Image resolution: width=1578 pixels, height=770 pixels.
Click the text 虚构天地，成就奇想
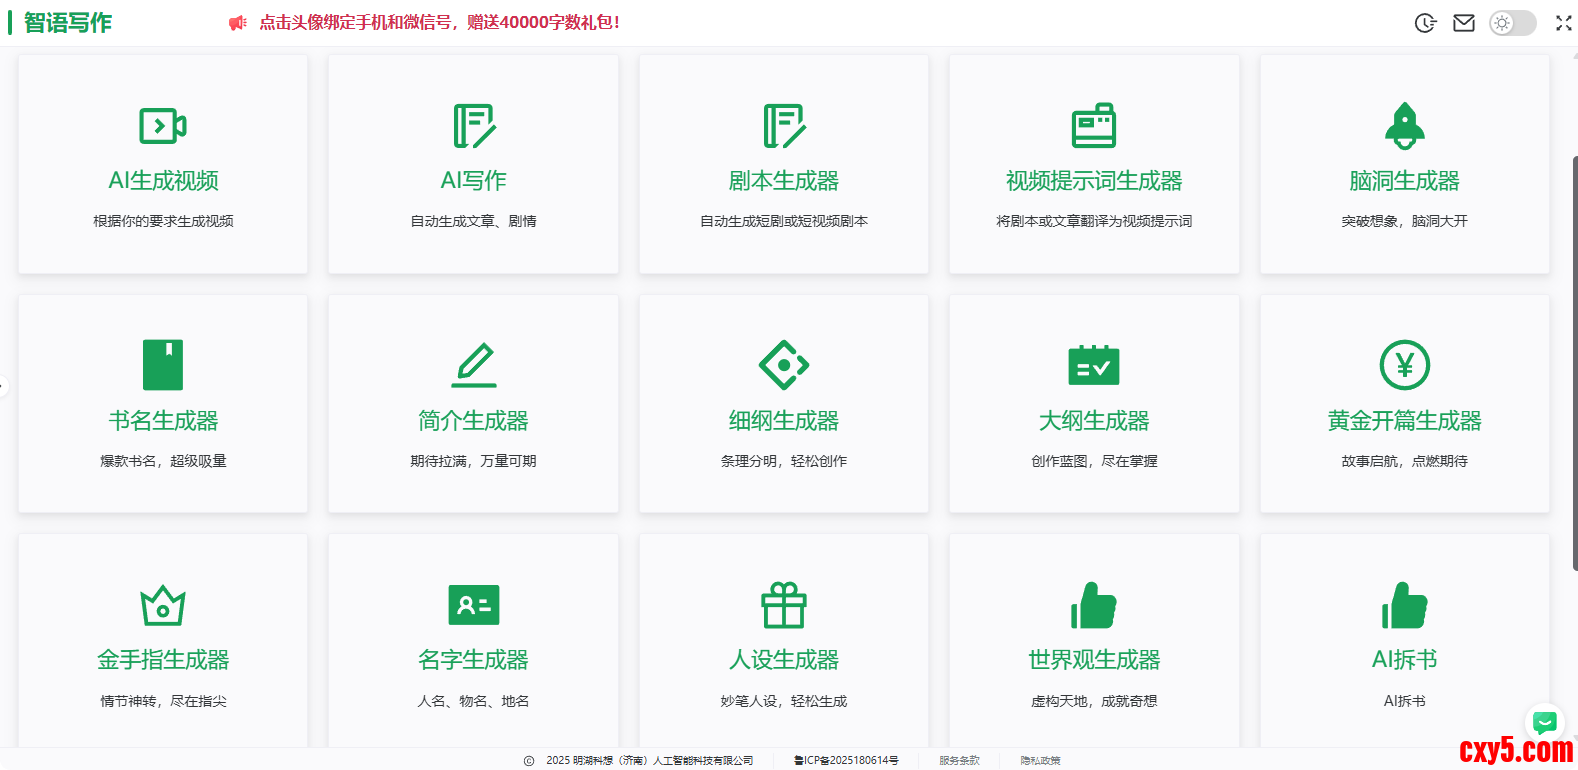coord(1094,701)
